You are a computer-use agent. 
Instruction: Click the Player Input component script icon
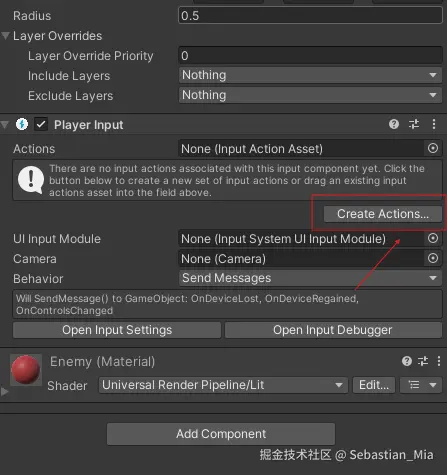point(22,124)
